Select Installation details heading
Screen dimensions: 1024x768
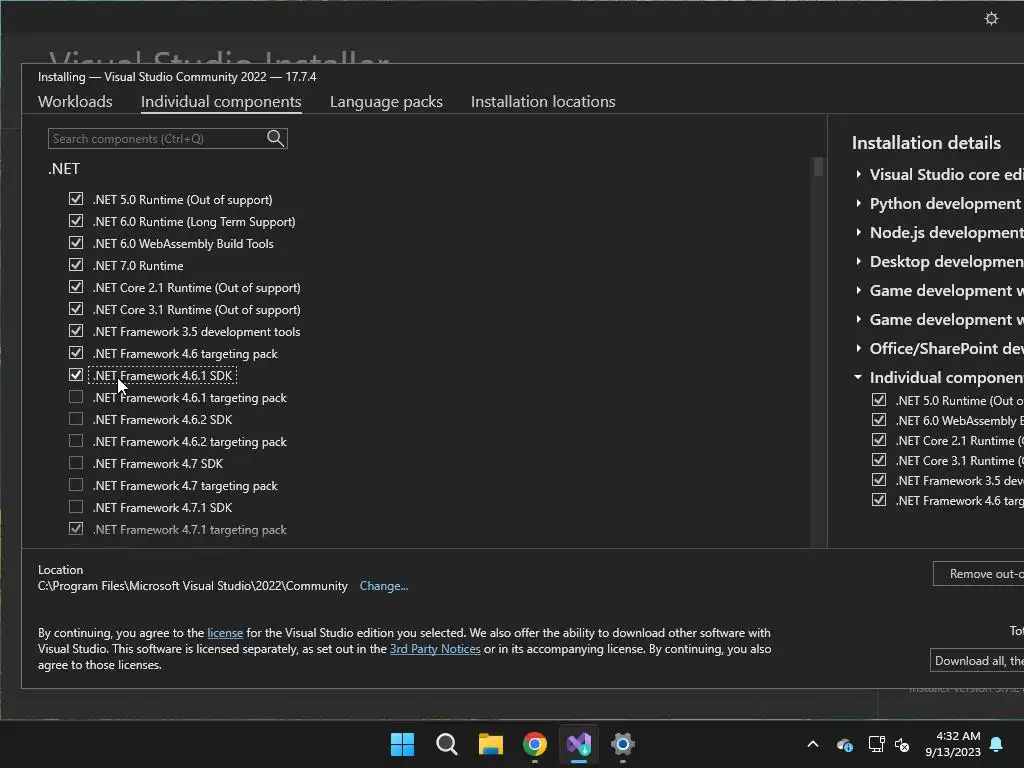(926, 143)
